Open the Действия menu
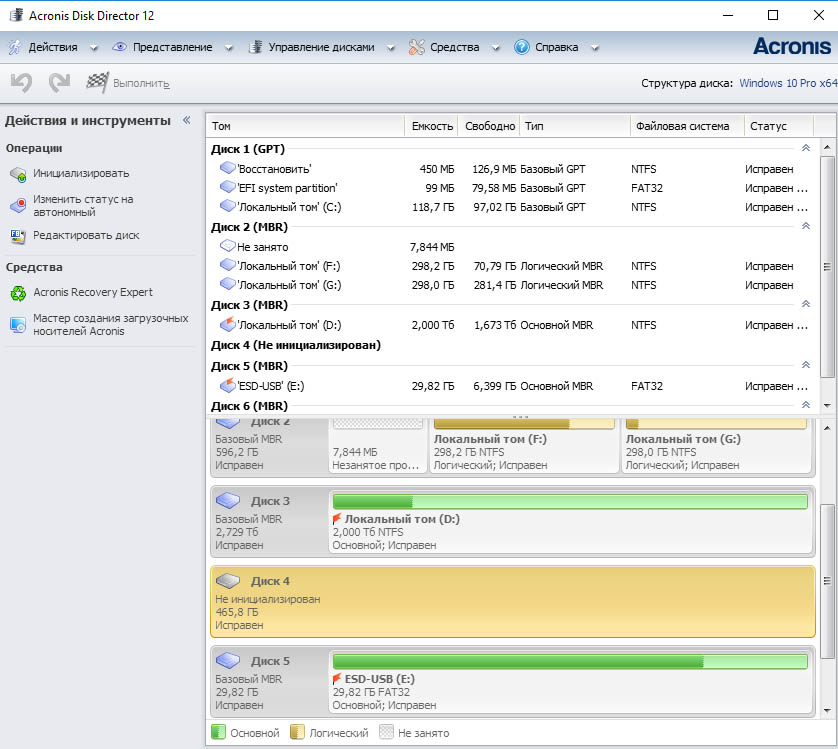838x749 pixels. click(x=53, y=47)
